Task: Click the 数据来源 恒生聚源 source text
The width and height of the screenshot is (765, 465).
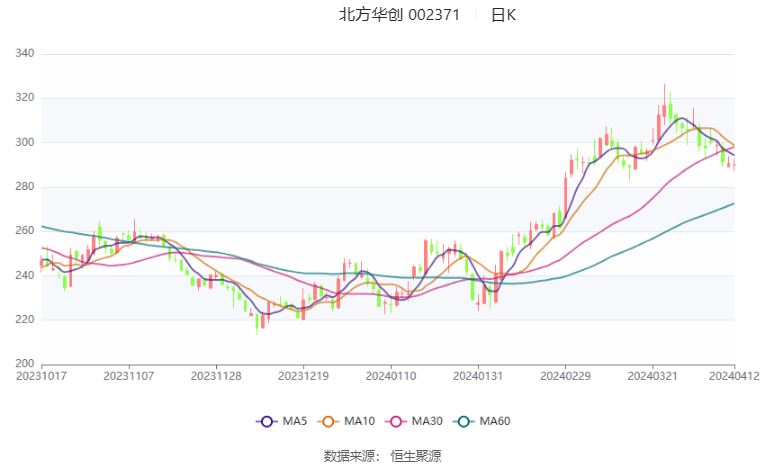Action: tap(382, 456)
